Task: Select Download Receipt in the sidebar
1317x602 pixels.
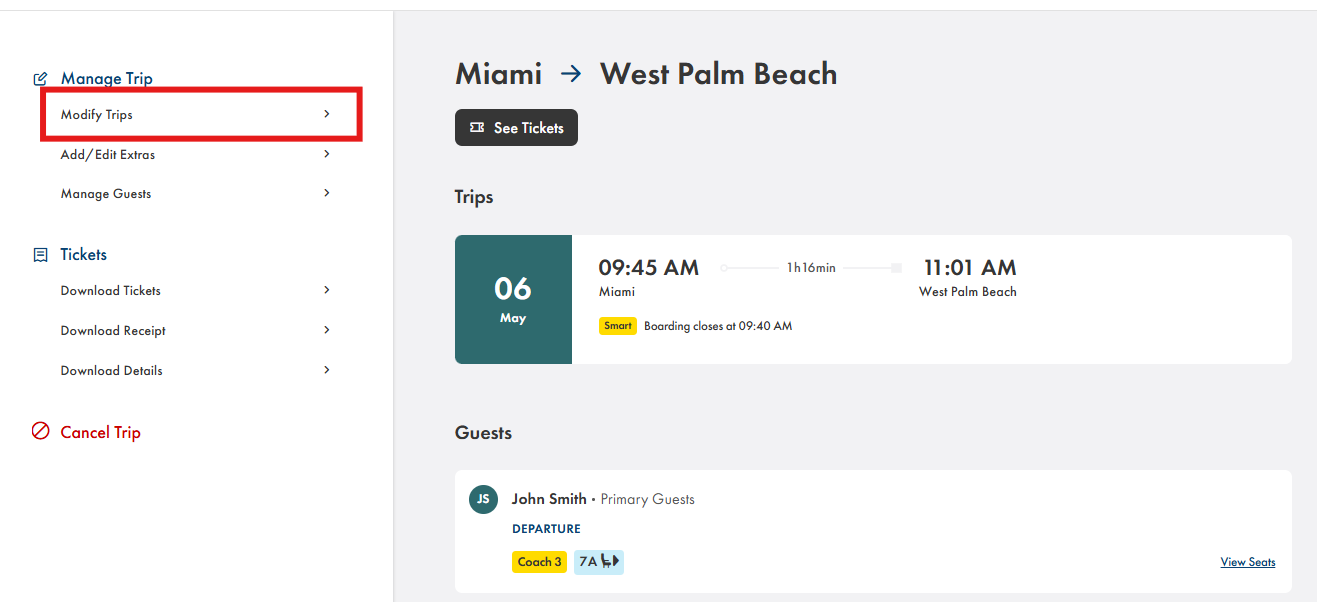Action: tap(113, 331)
